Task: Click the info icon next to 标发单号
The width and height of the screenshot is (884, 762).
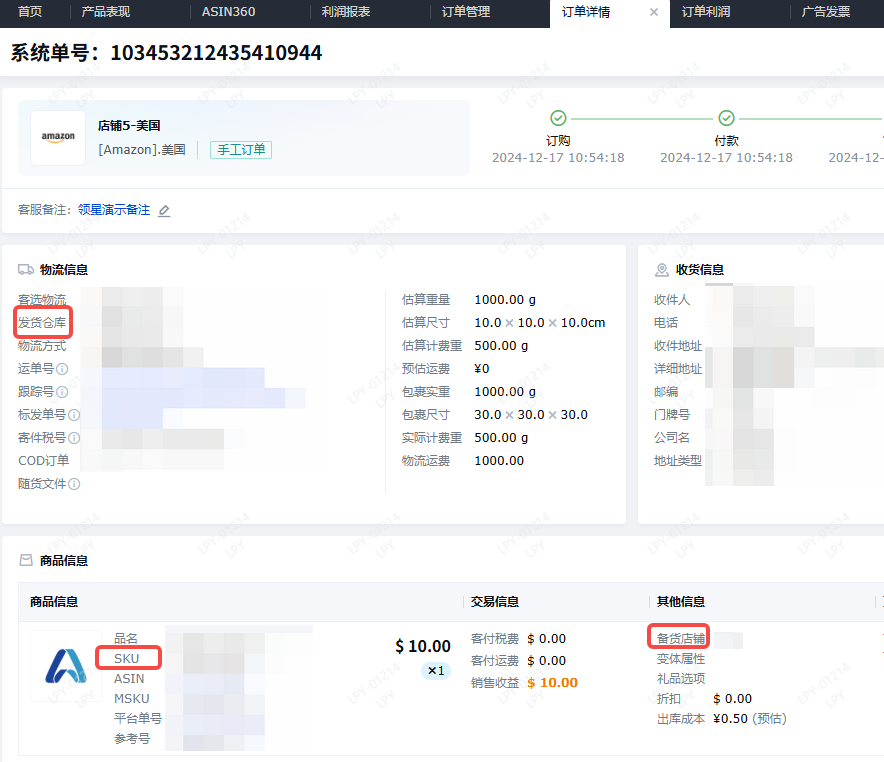Action: (74, 415)
